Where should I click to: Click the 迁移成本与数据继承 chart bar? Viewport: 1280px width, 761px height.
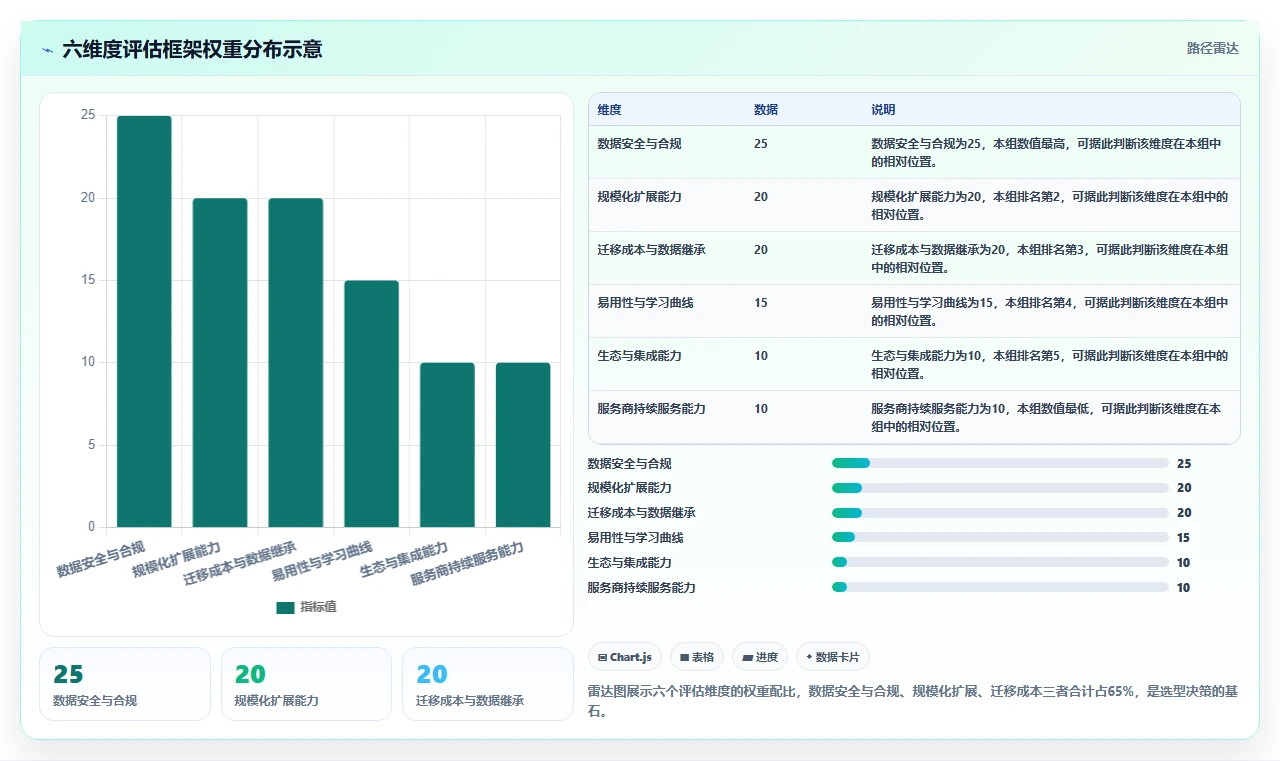coord(296,362)
